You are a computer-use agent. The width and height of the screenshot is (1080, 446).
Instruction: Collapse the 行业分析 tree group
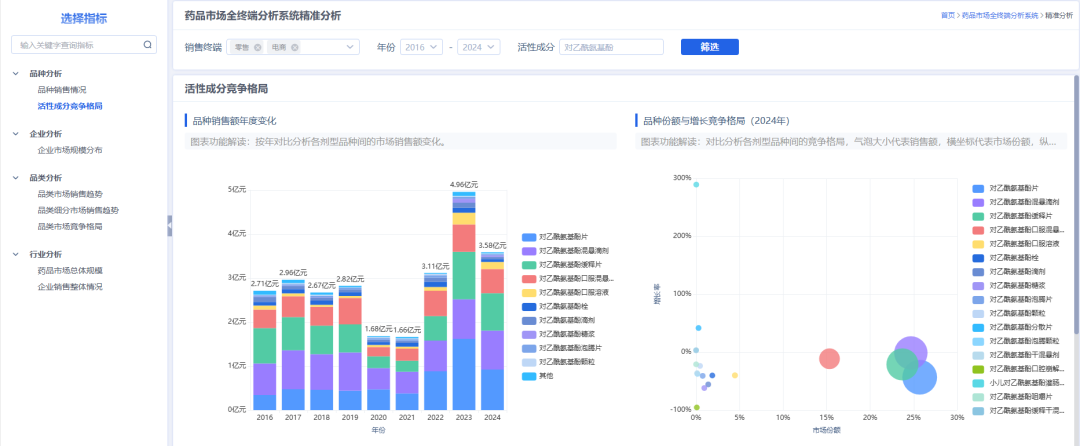click(16, 254)
